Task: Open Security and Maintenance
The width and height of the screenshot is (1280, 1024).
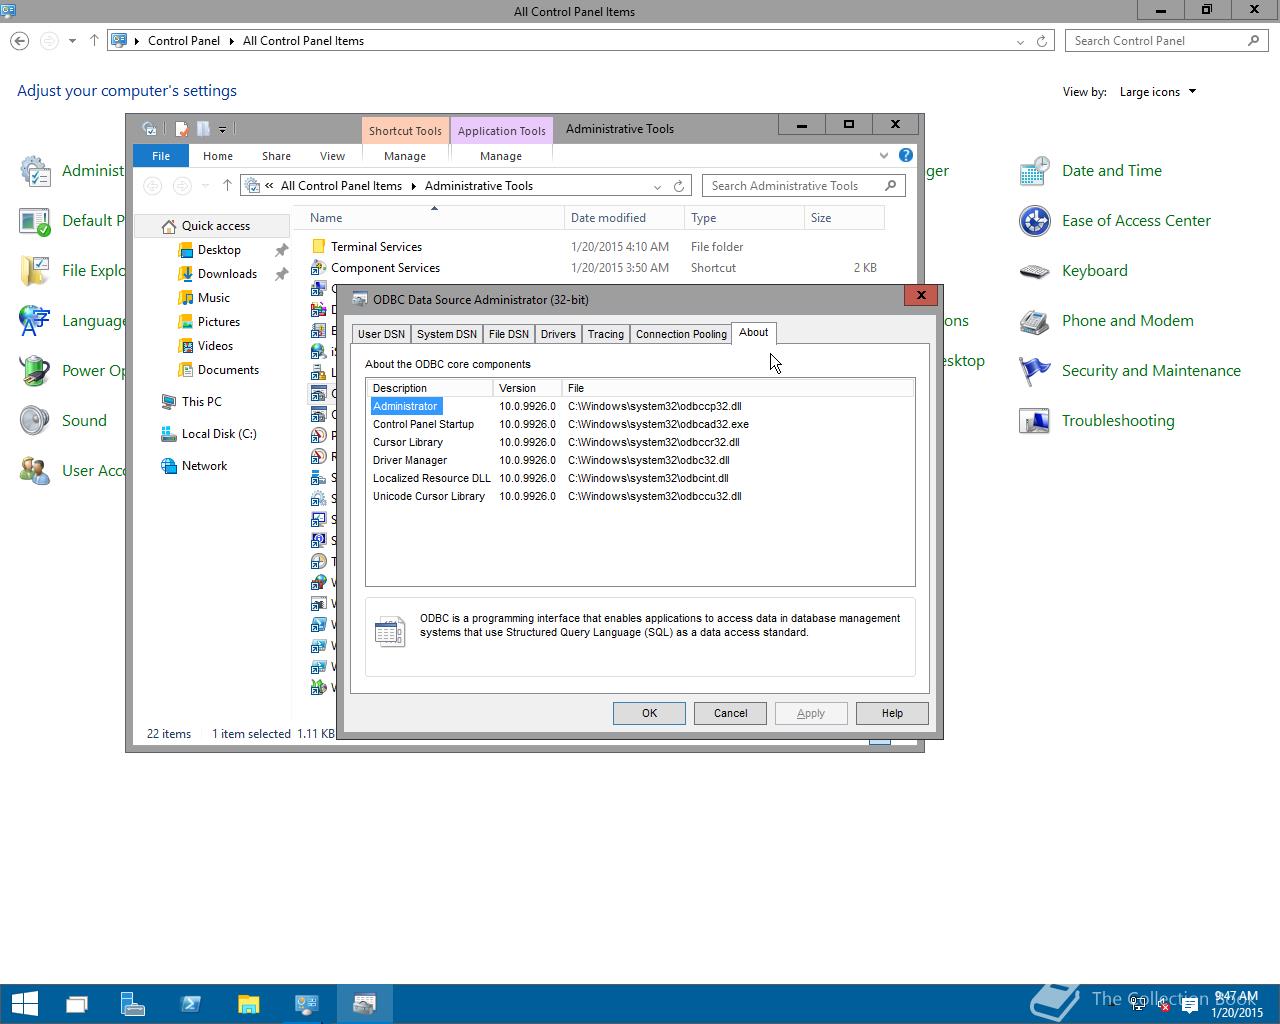Action: click(x=1151, y=371)
